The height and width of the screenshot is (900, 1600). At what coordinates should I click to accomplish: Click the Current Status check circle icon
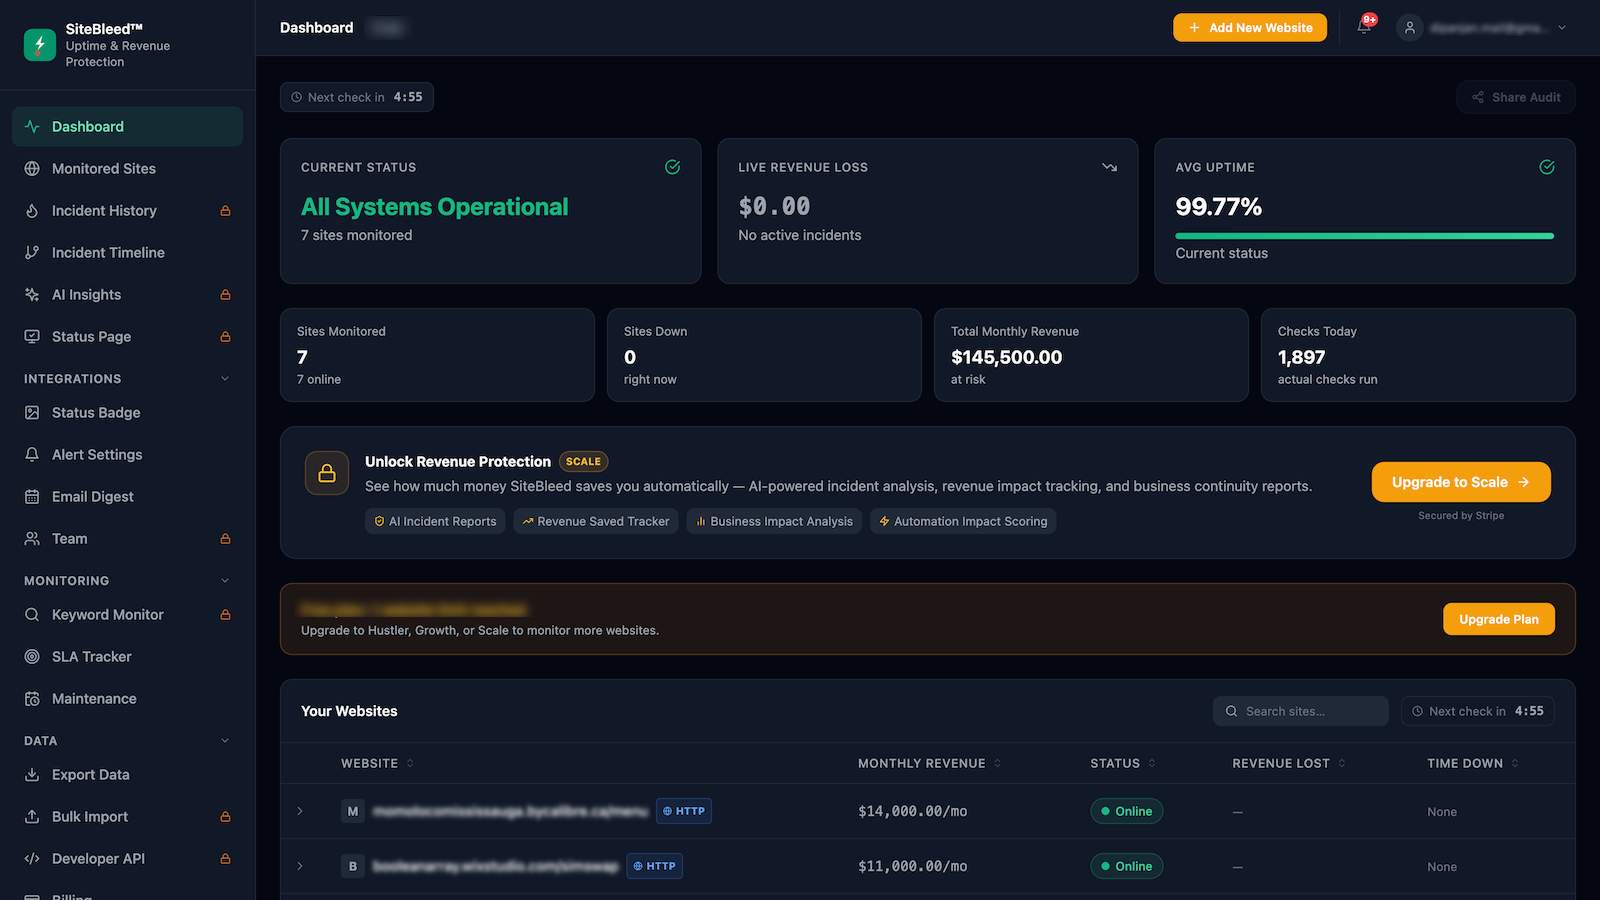point(673,167)
